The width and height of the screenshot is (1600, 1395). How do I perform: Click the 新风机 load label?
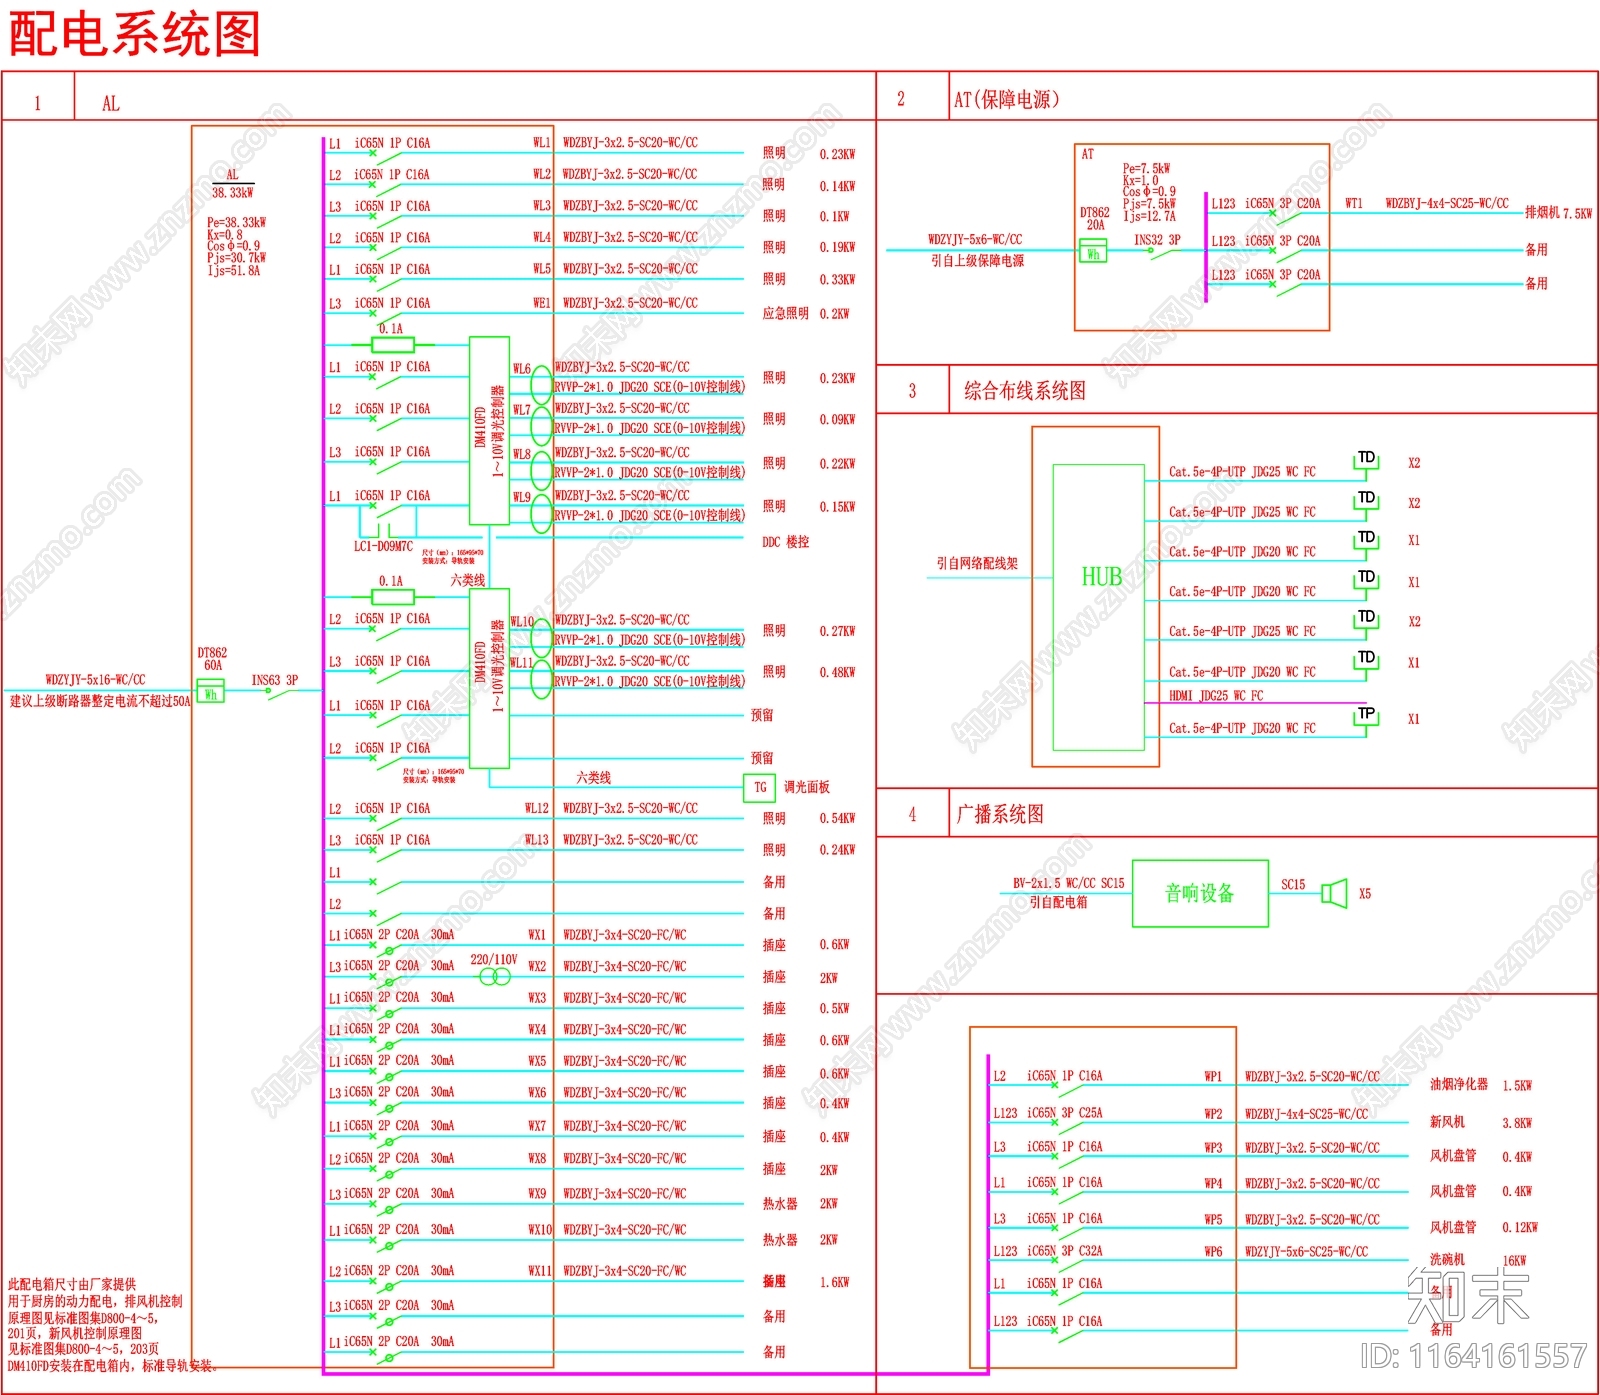pos(1446,1122)
